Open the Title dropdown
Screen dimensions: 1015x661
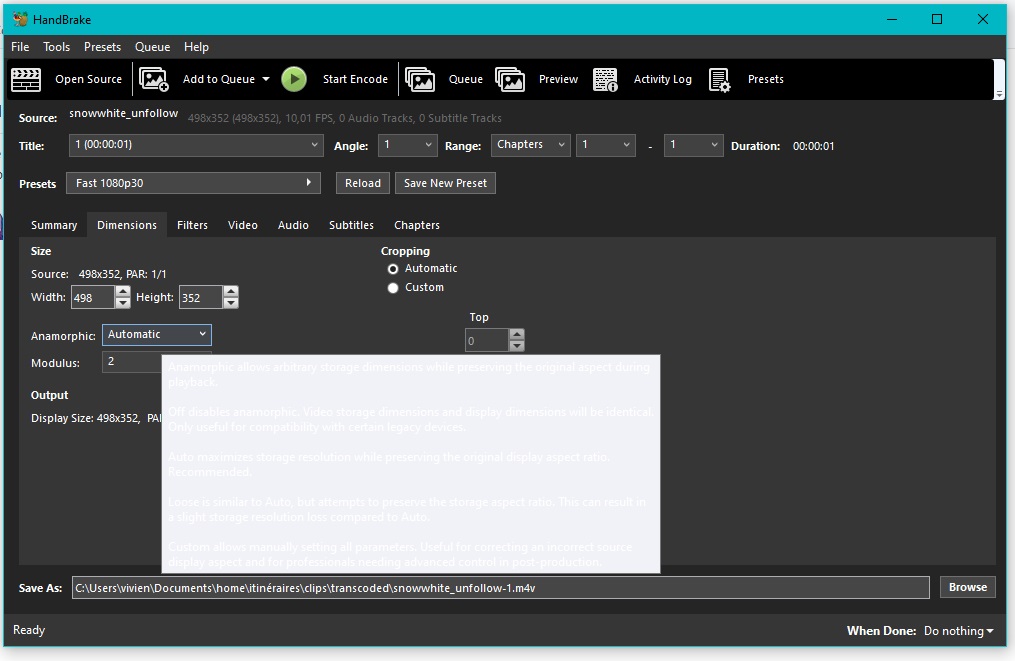click(x=196, y=145)
